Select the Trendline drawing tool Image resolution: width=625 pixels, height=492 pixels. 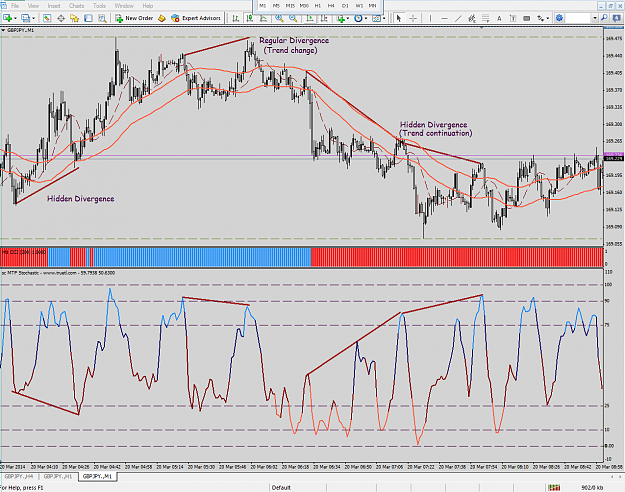tap(458, 18)
